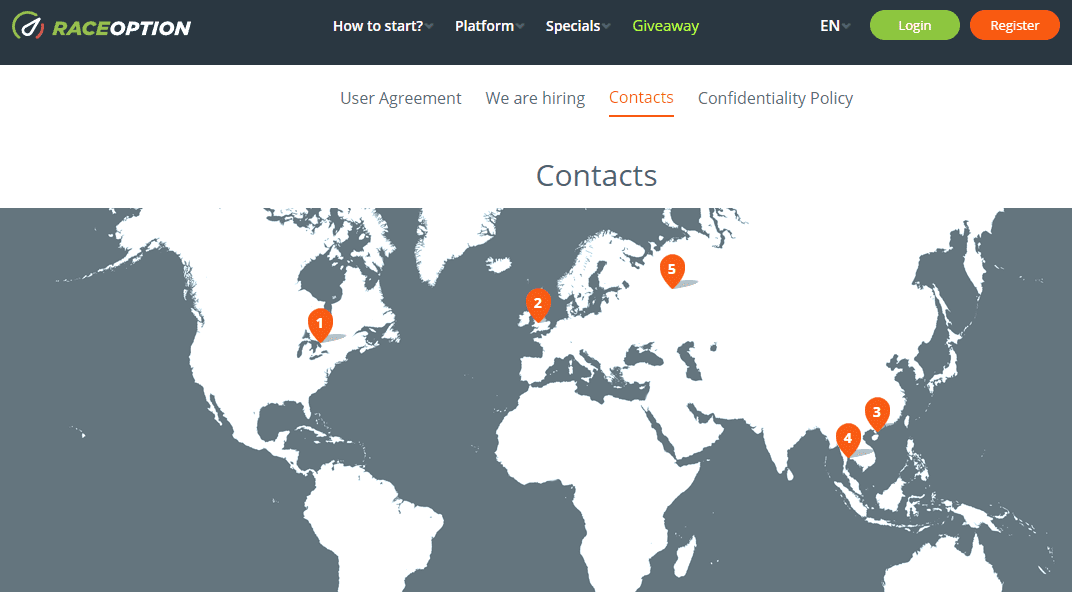This screenshot has height=592, width=1072.
Task: Switch to the We are hiring tab
Action: [x=535, y=98]
